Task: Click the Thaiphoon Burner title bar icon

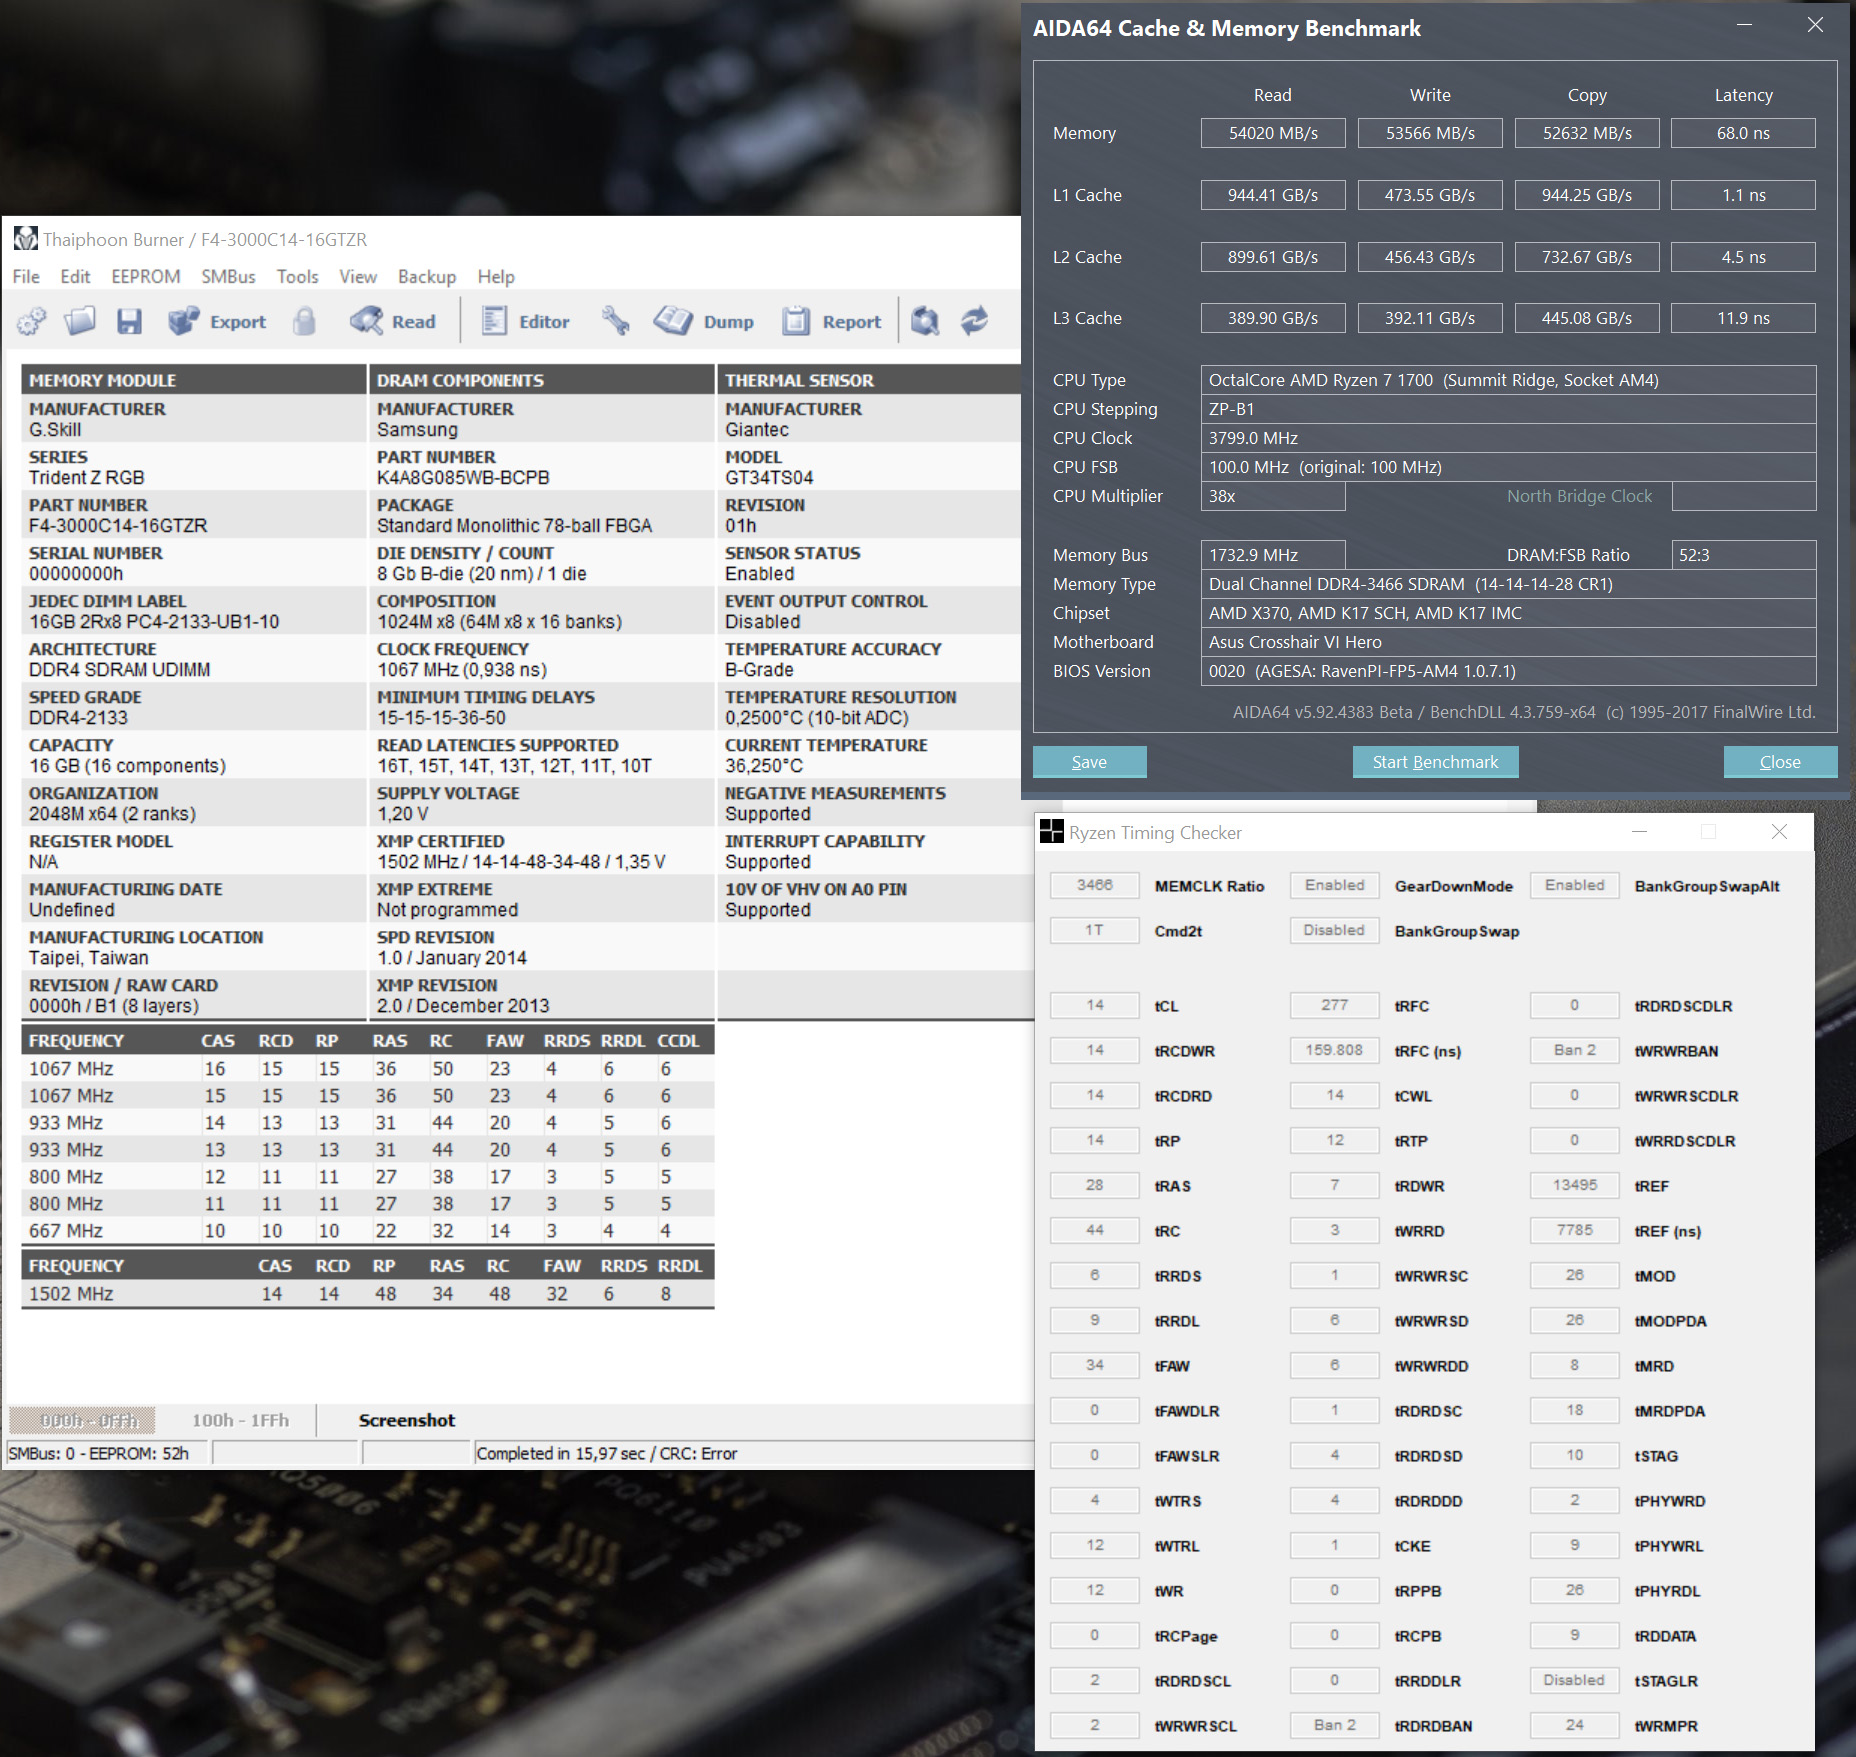Action: coord(25,239)
